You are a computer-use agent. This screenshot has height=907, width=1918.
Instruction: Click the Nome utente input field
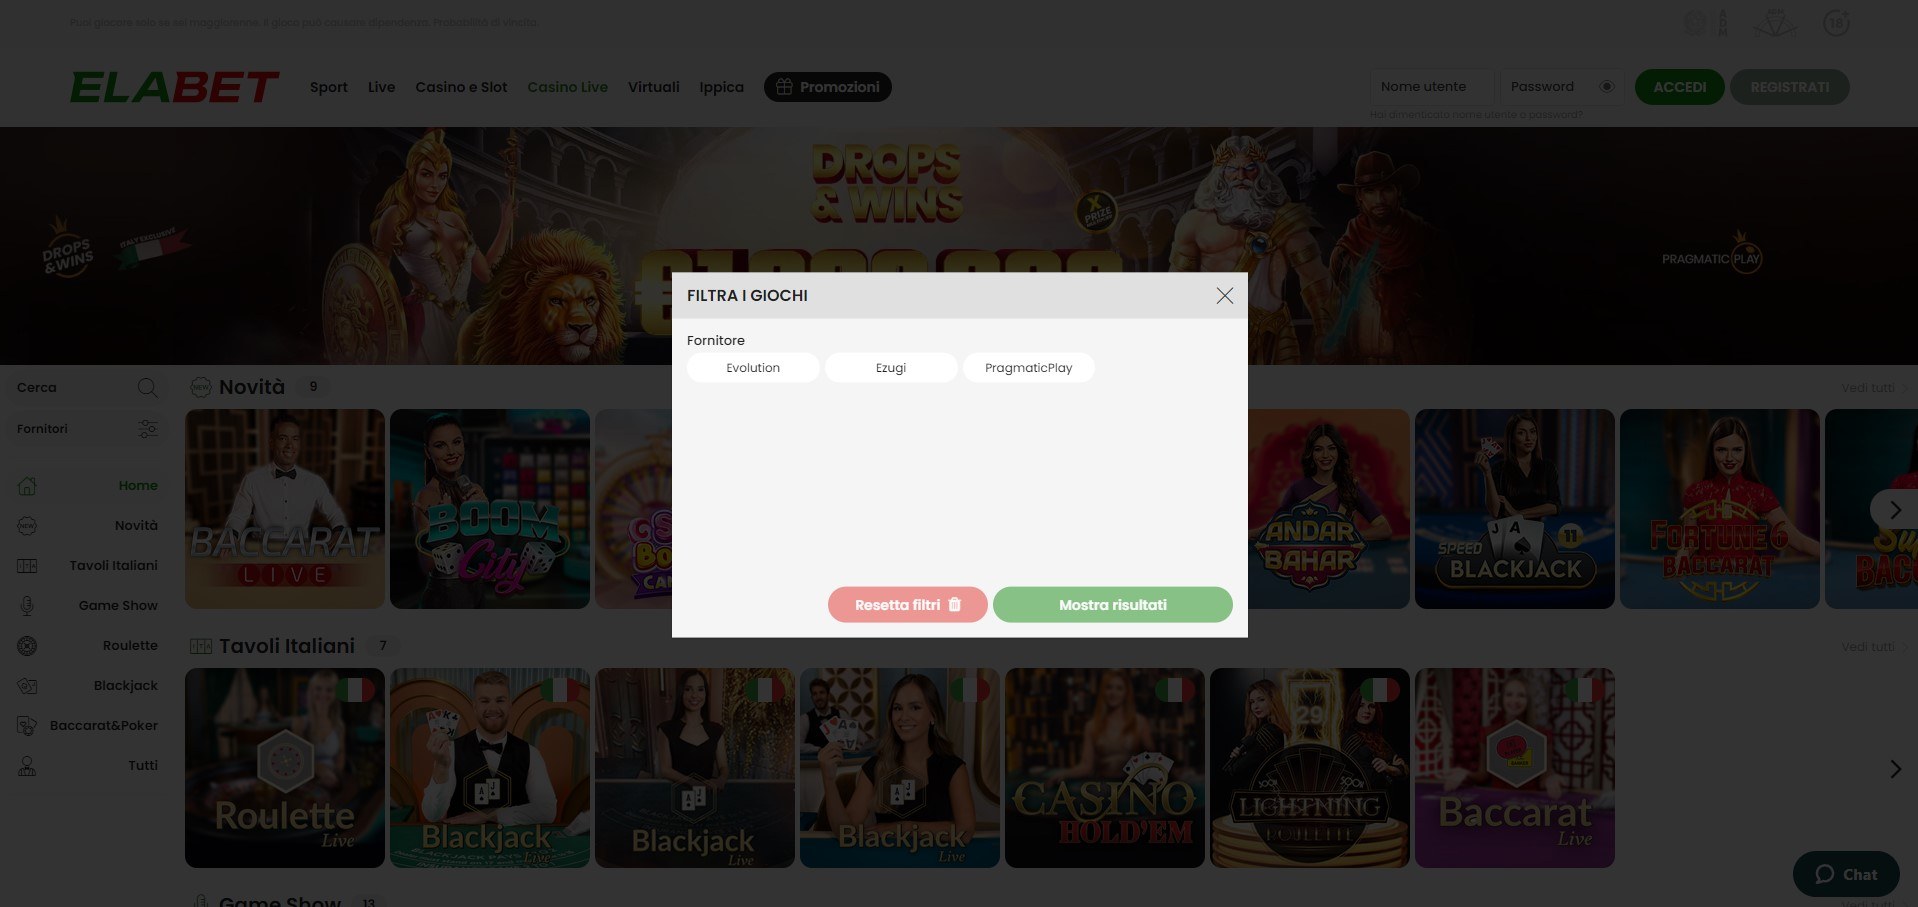point(1430,87)
